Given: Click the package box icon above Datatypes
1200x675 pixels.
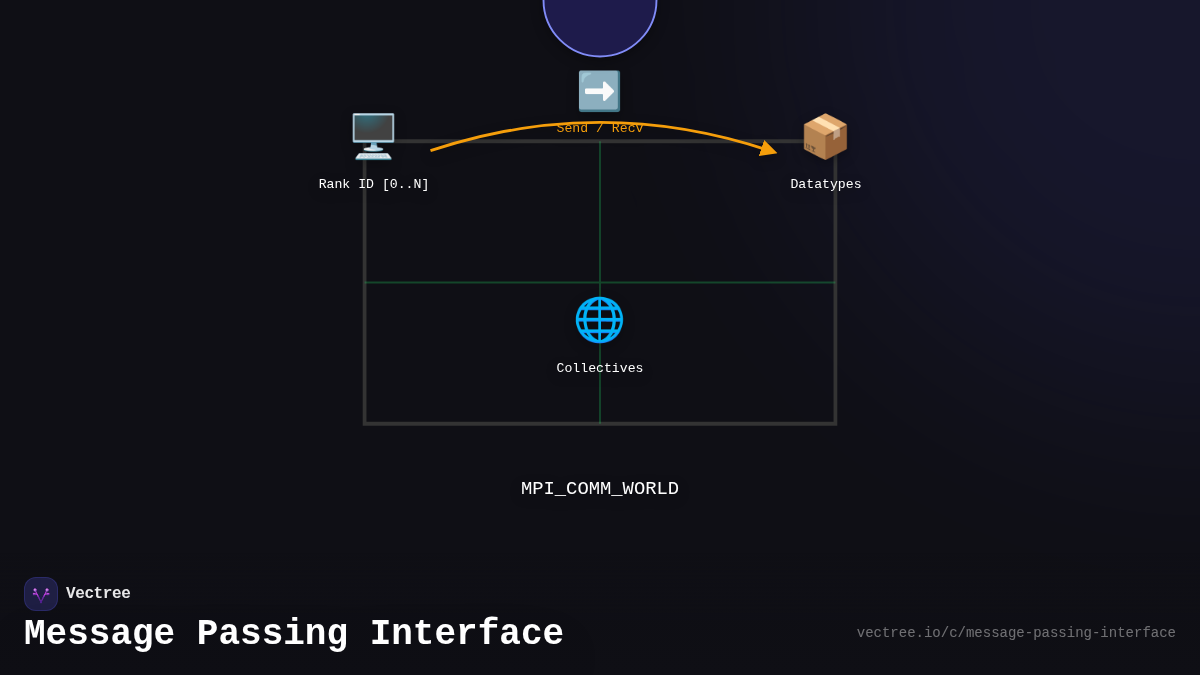Looking at the screenshot, I should tap(825, 136).
